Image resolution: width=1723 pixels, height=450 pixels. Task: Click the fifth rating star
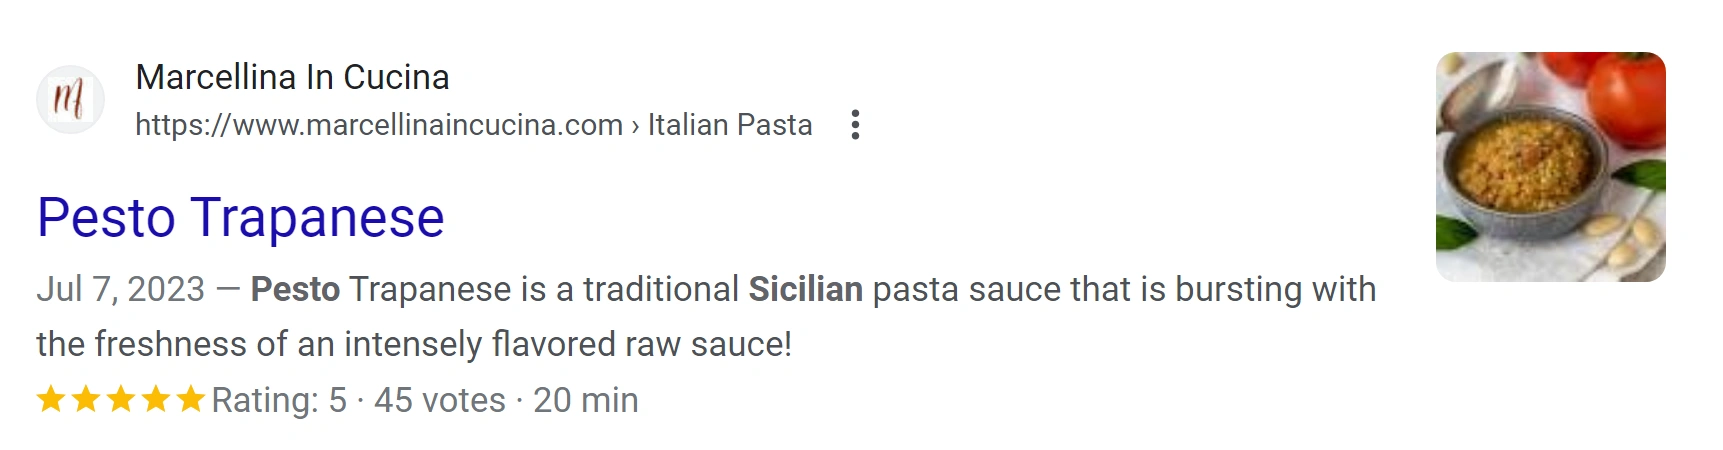(x=190, y=400)
